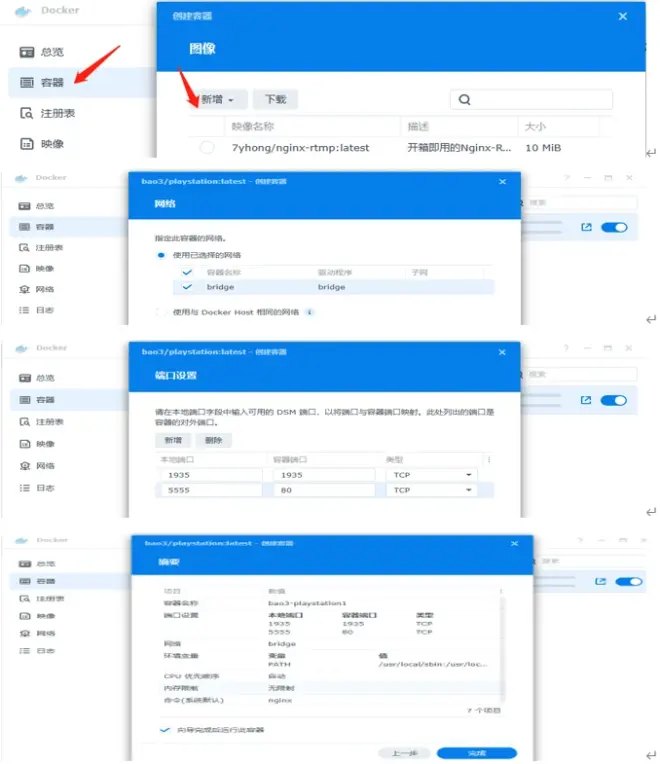Click open-details icon behind the 摘要 dialog
This screenshot has width=660, height=764.
pos(601,582)
